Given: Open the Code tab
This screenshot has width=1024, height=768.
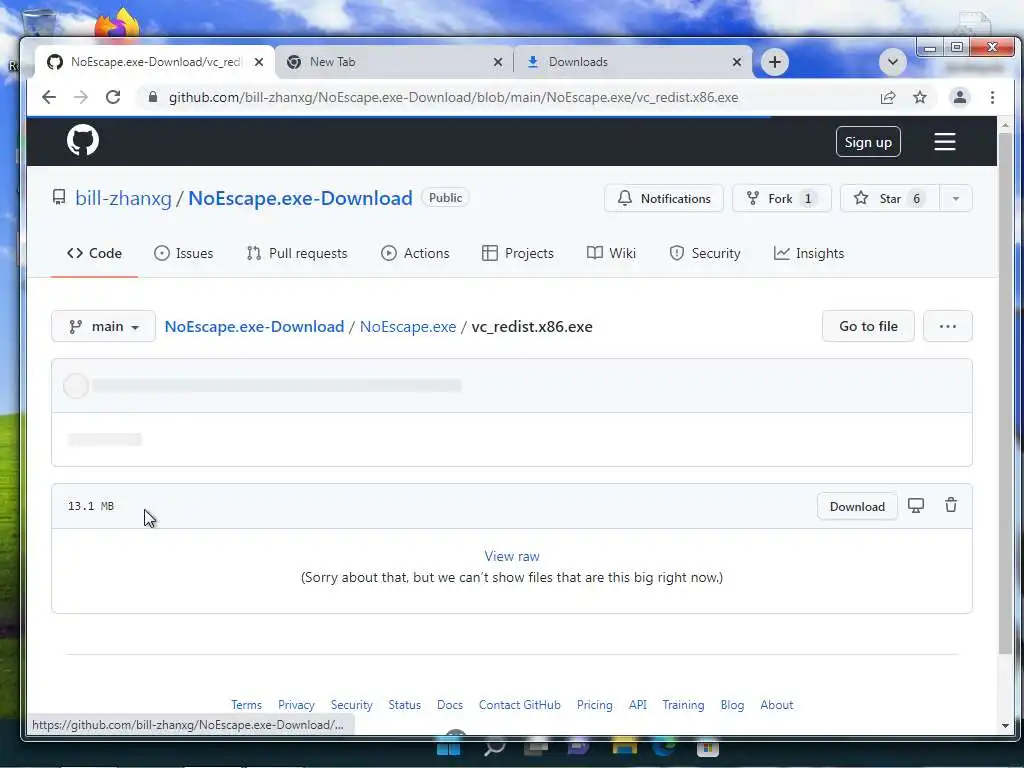Looking at the screenshot, I should (x=95, y=253).
